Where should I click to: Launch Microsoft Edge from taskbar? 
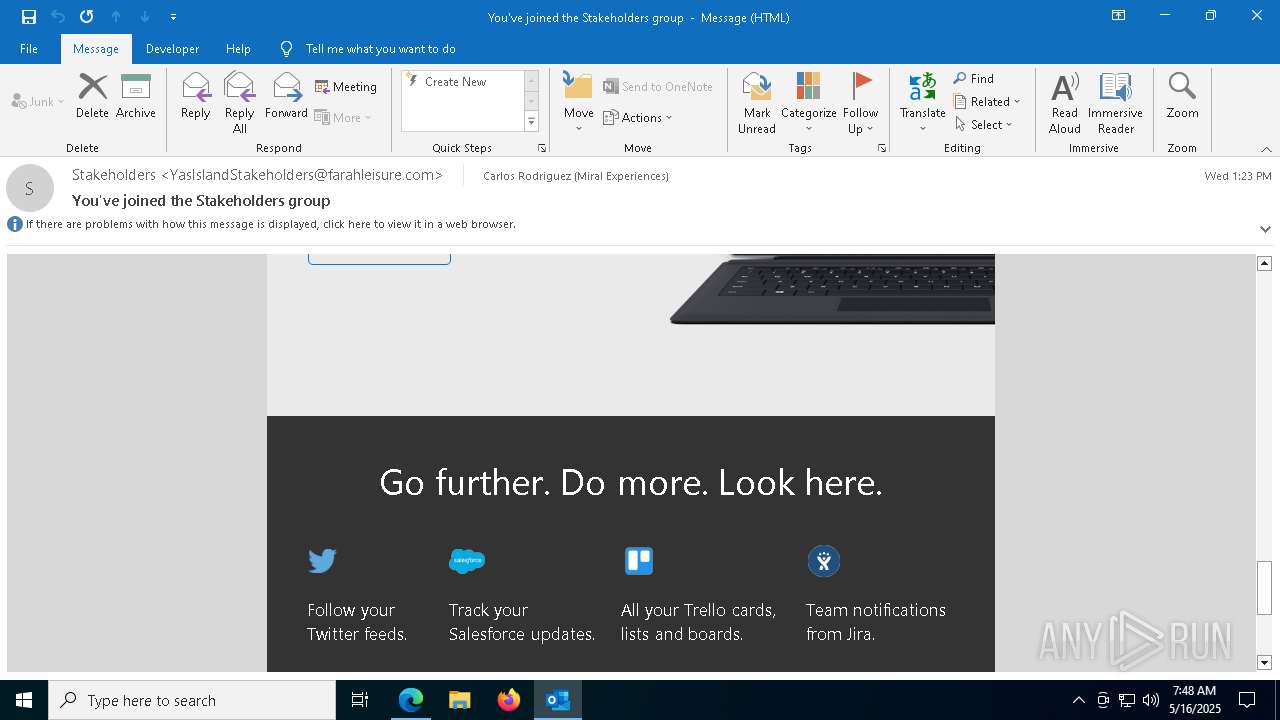411,700
